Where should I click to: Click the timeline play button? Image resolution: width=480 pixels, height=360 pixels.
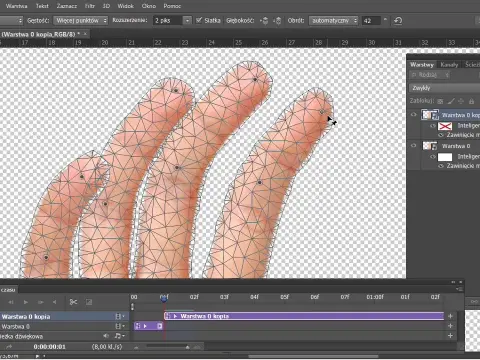(26, 302)
